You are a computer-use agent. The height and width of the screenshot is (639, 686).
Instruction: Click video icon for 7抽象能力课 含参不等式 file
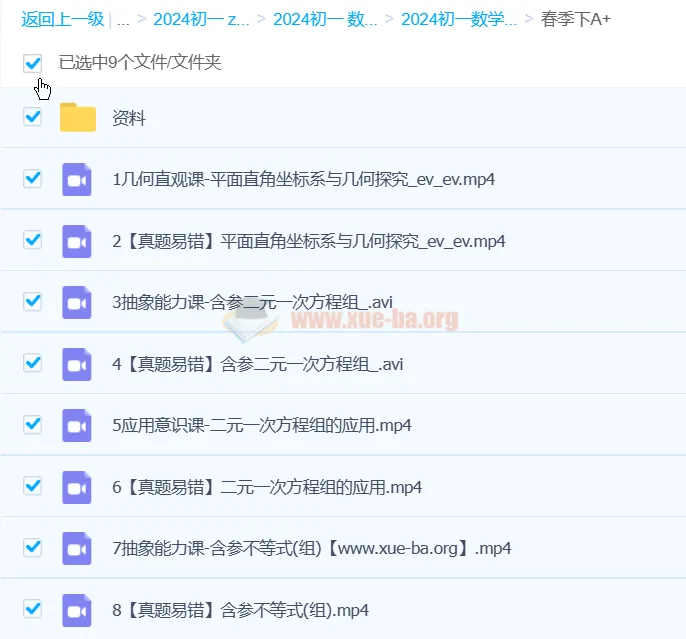pos(77,548)
